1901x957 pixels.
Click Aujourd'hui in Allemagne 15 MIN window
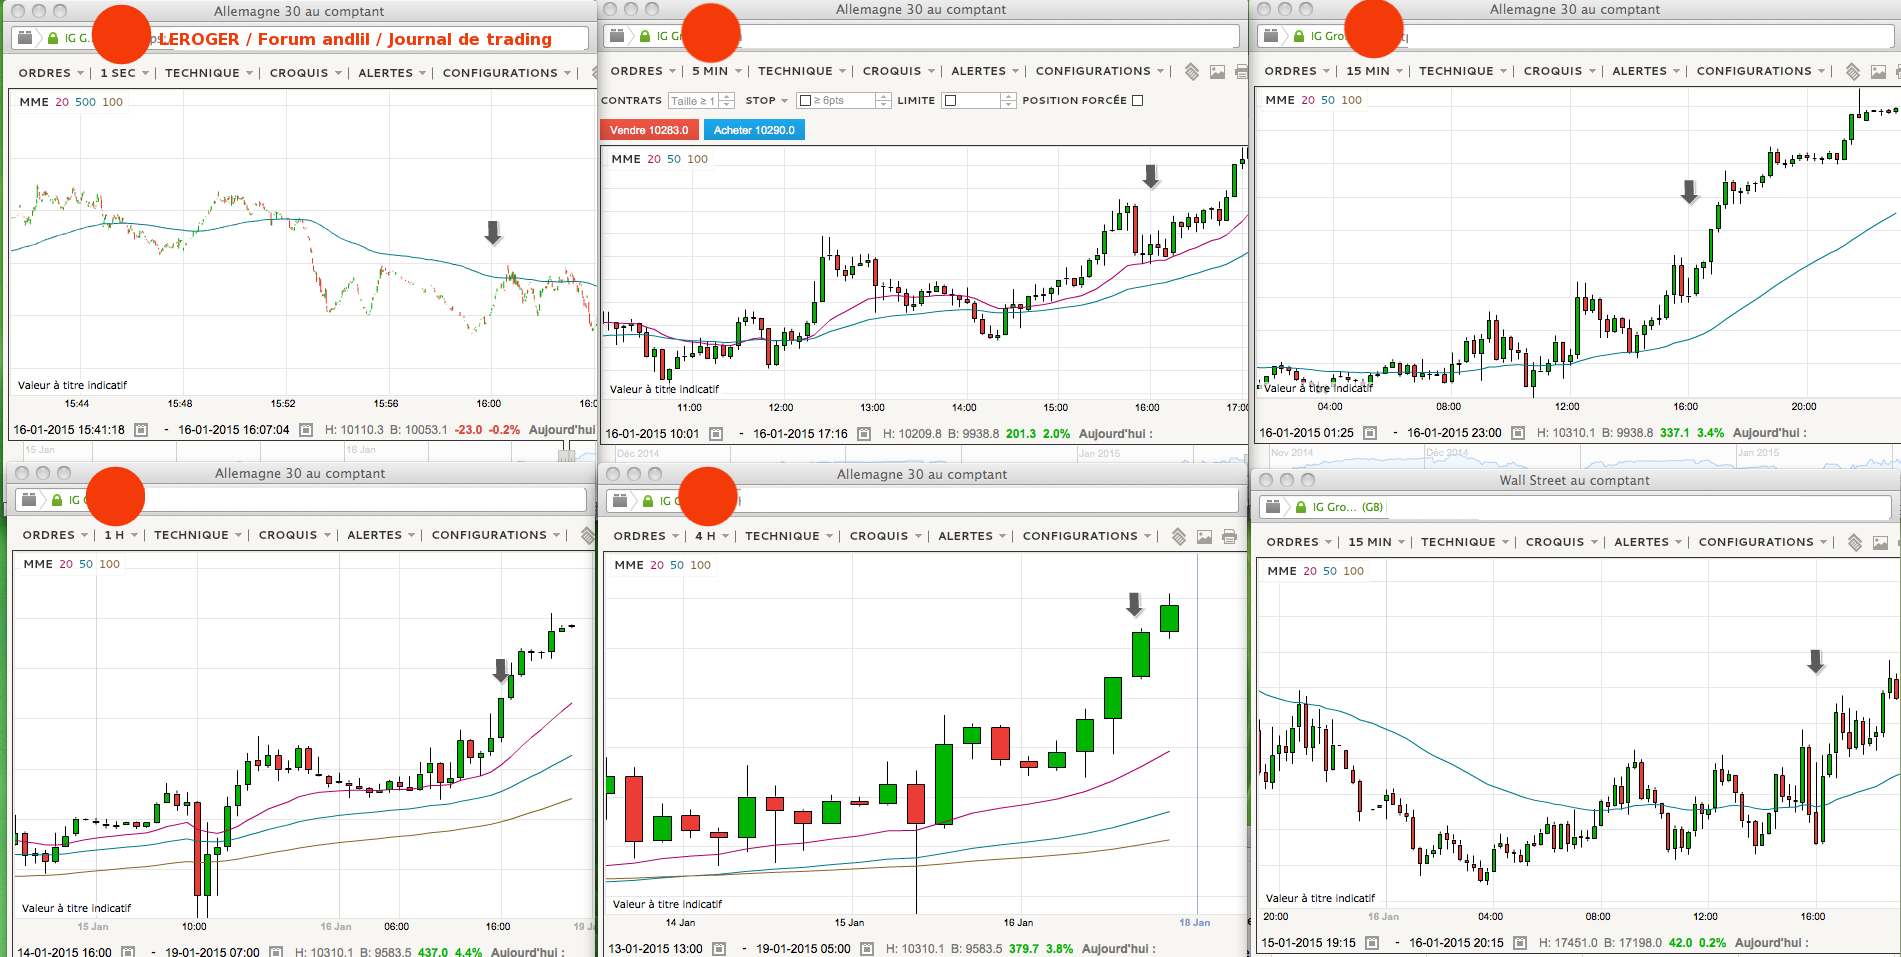point(1769,433)
